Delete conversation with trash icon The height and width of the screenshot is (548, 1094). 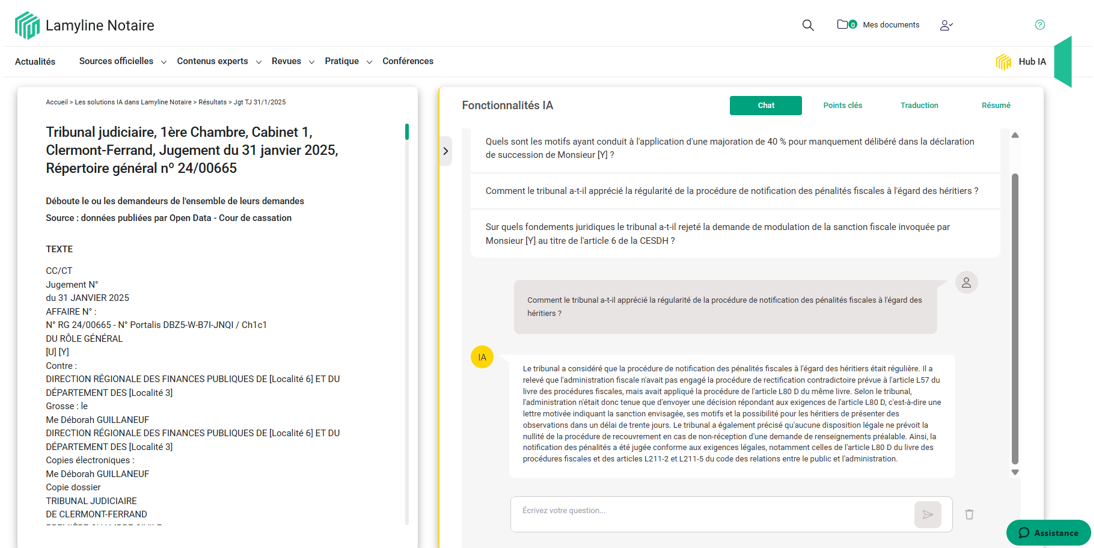pyautogui.click(x=969, y=514)
